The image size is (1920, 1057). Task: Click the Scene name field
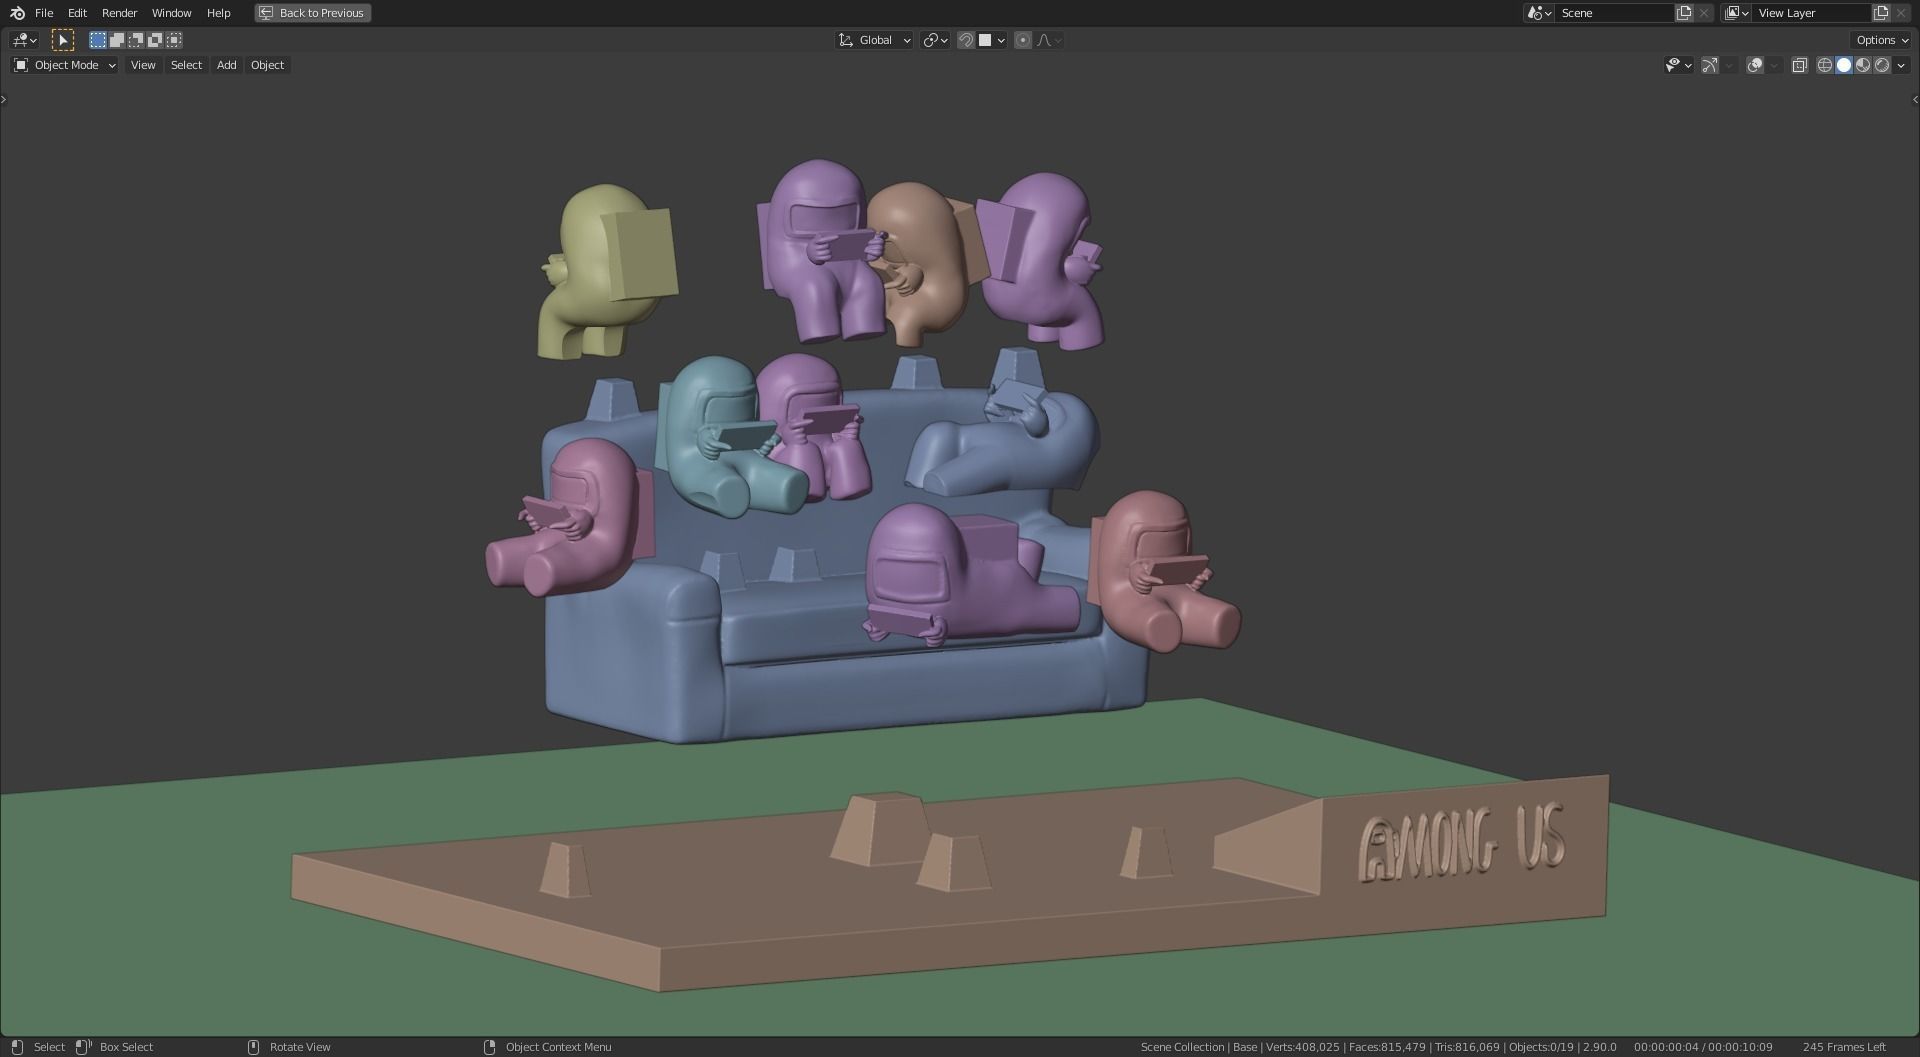click(x=1614, y=13)
